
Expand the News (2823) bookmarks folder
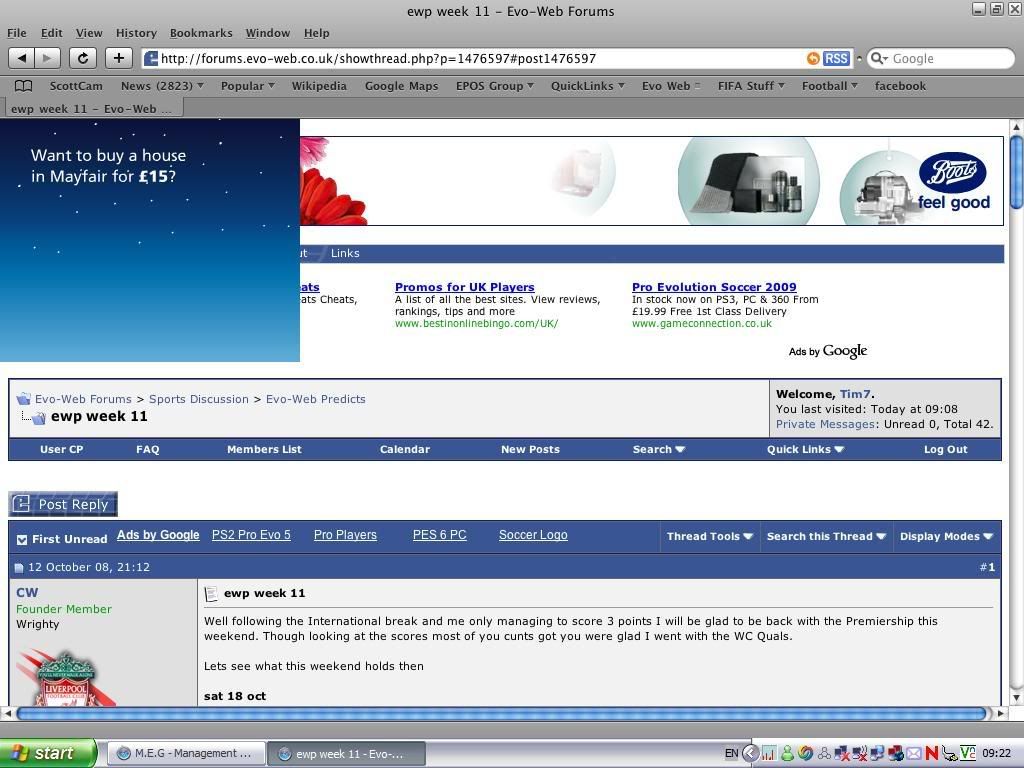click(163, 86)
